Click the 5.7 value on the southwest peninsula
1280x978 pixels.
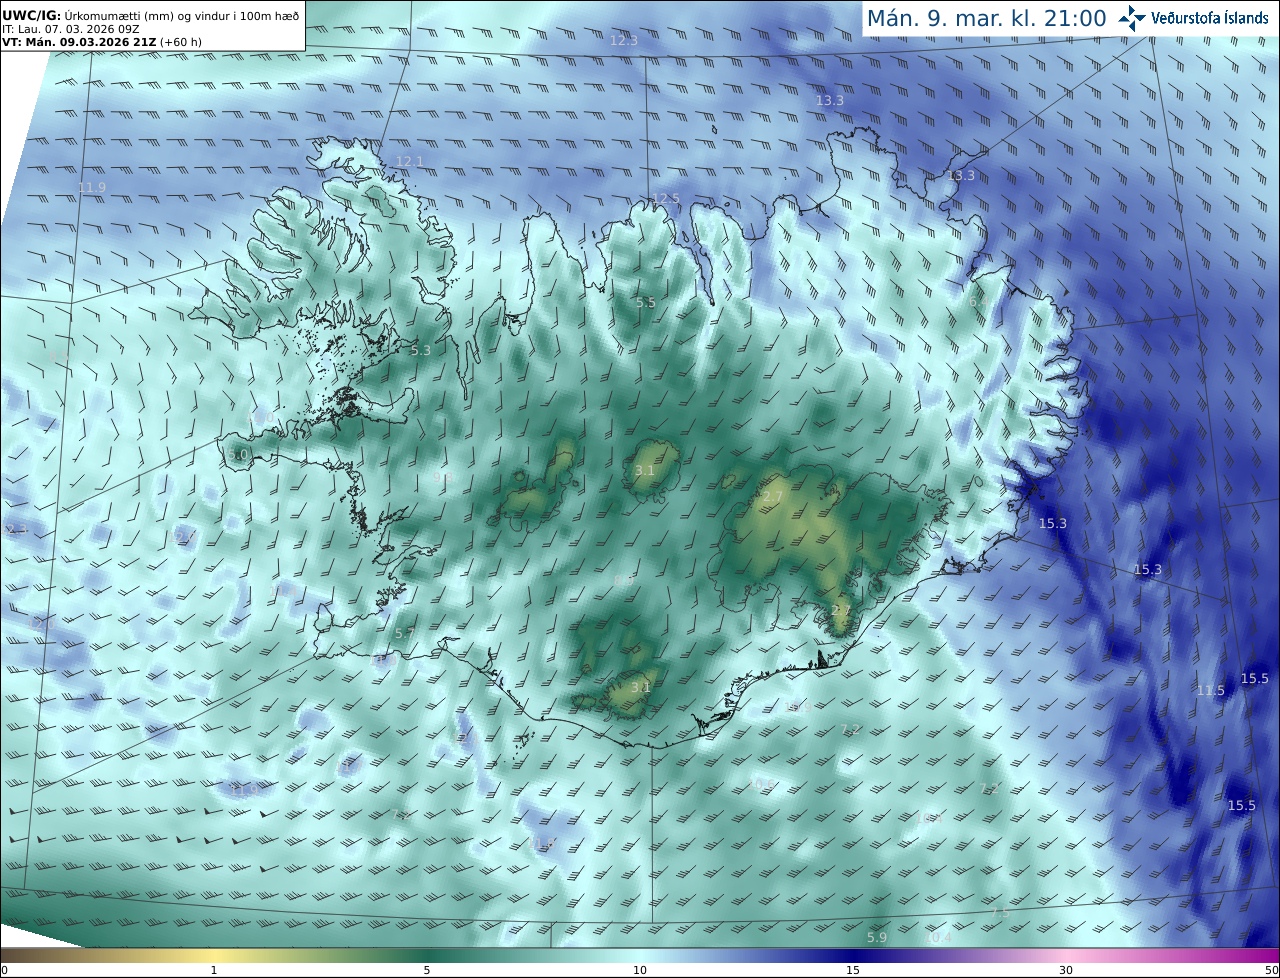(x=404, y=633)
